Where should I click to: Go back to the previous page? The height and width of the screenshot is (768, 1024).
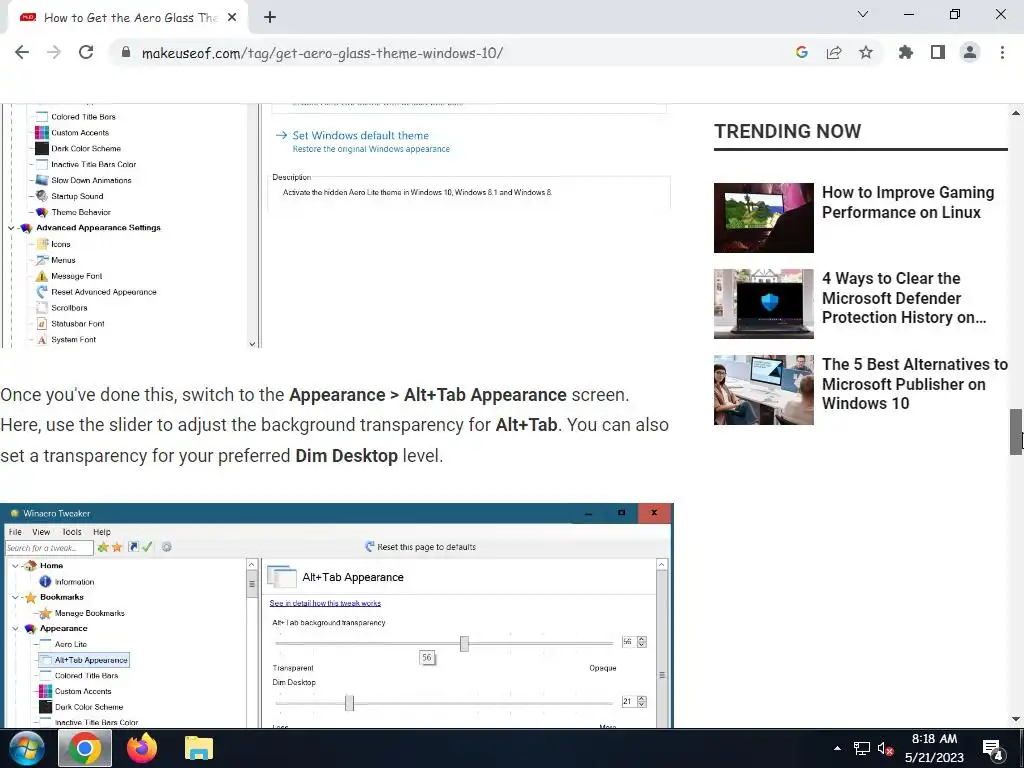coord(22,52)
